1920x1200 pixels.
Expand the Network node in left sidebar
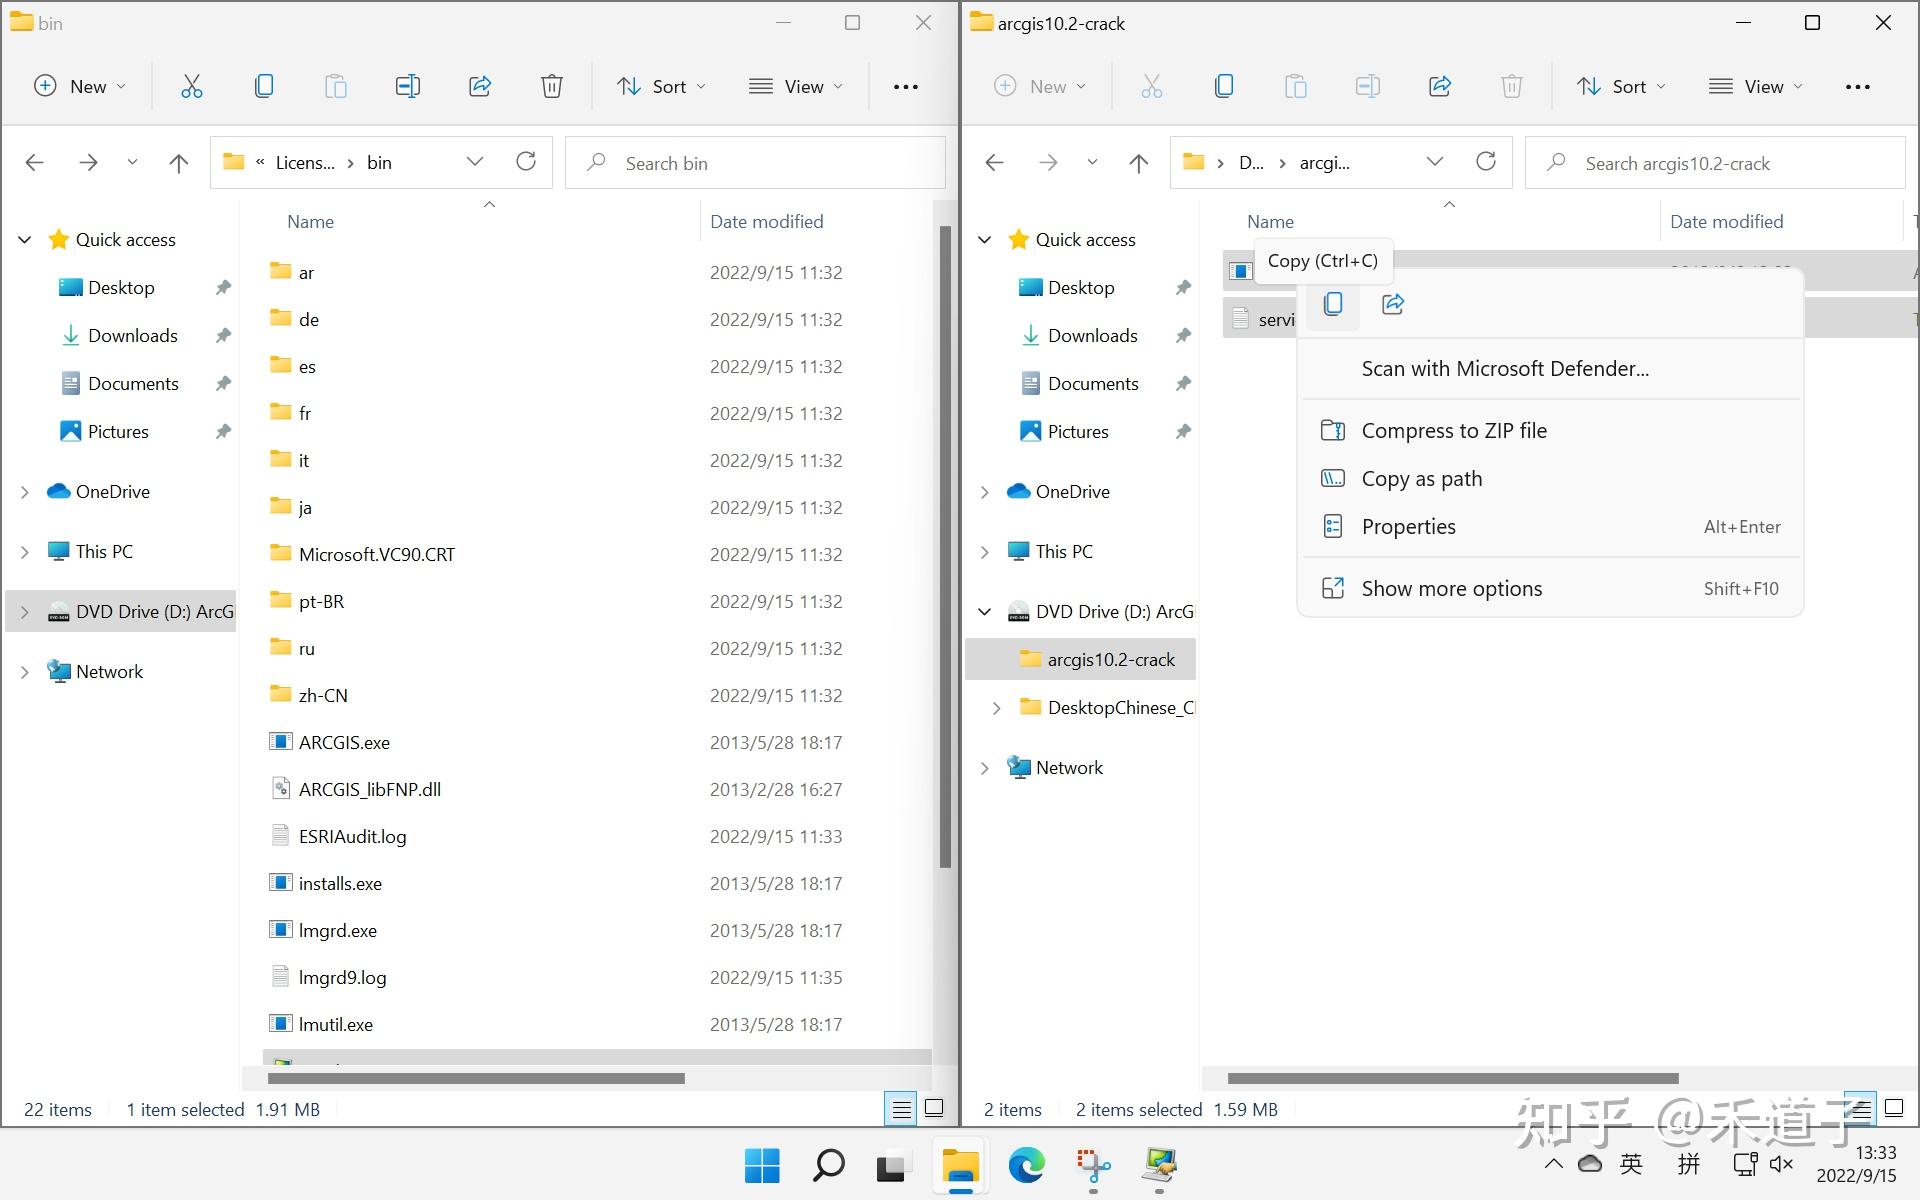(24, 671)
